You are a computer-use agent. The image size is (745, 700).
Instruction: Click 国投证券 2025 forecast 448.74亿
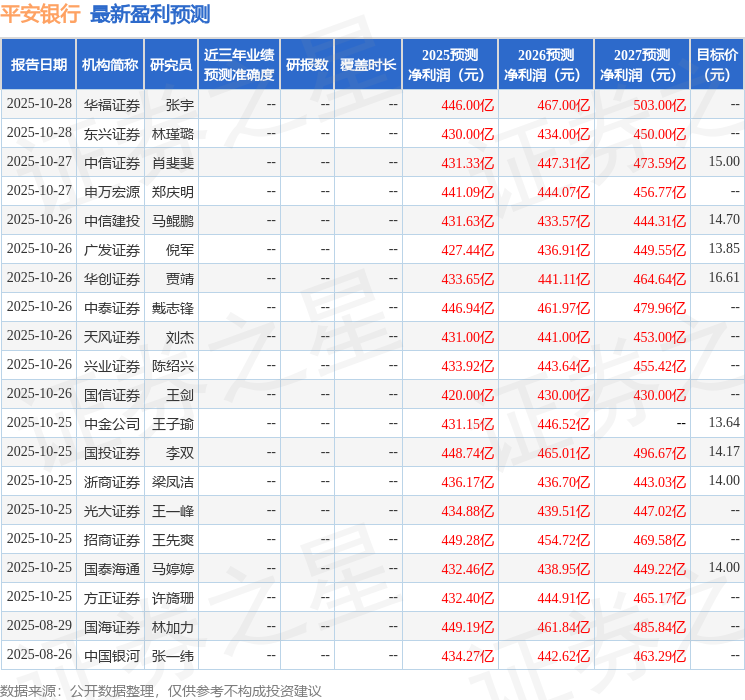(468, 453)
